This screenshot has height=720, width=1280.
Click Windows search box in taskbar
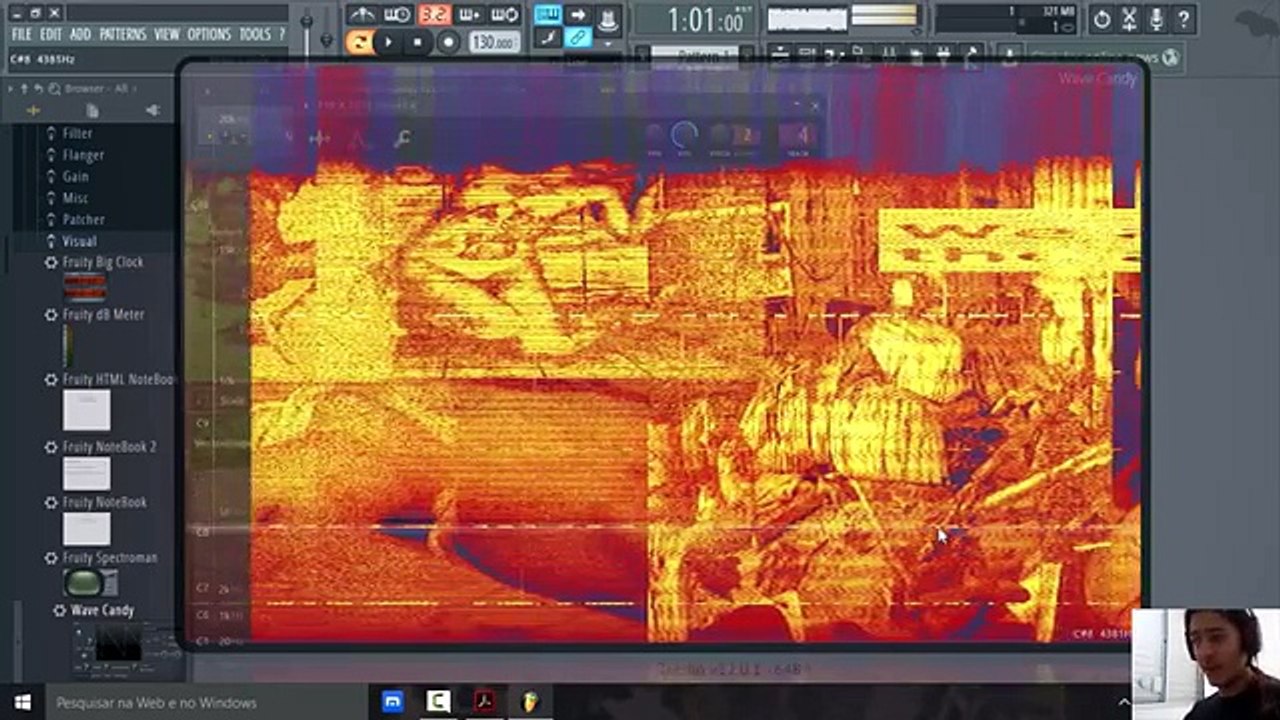click(156, 703)
